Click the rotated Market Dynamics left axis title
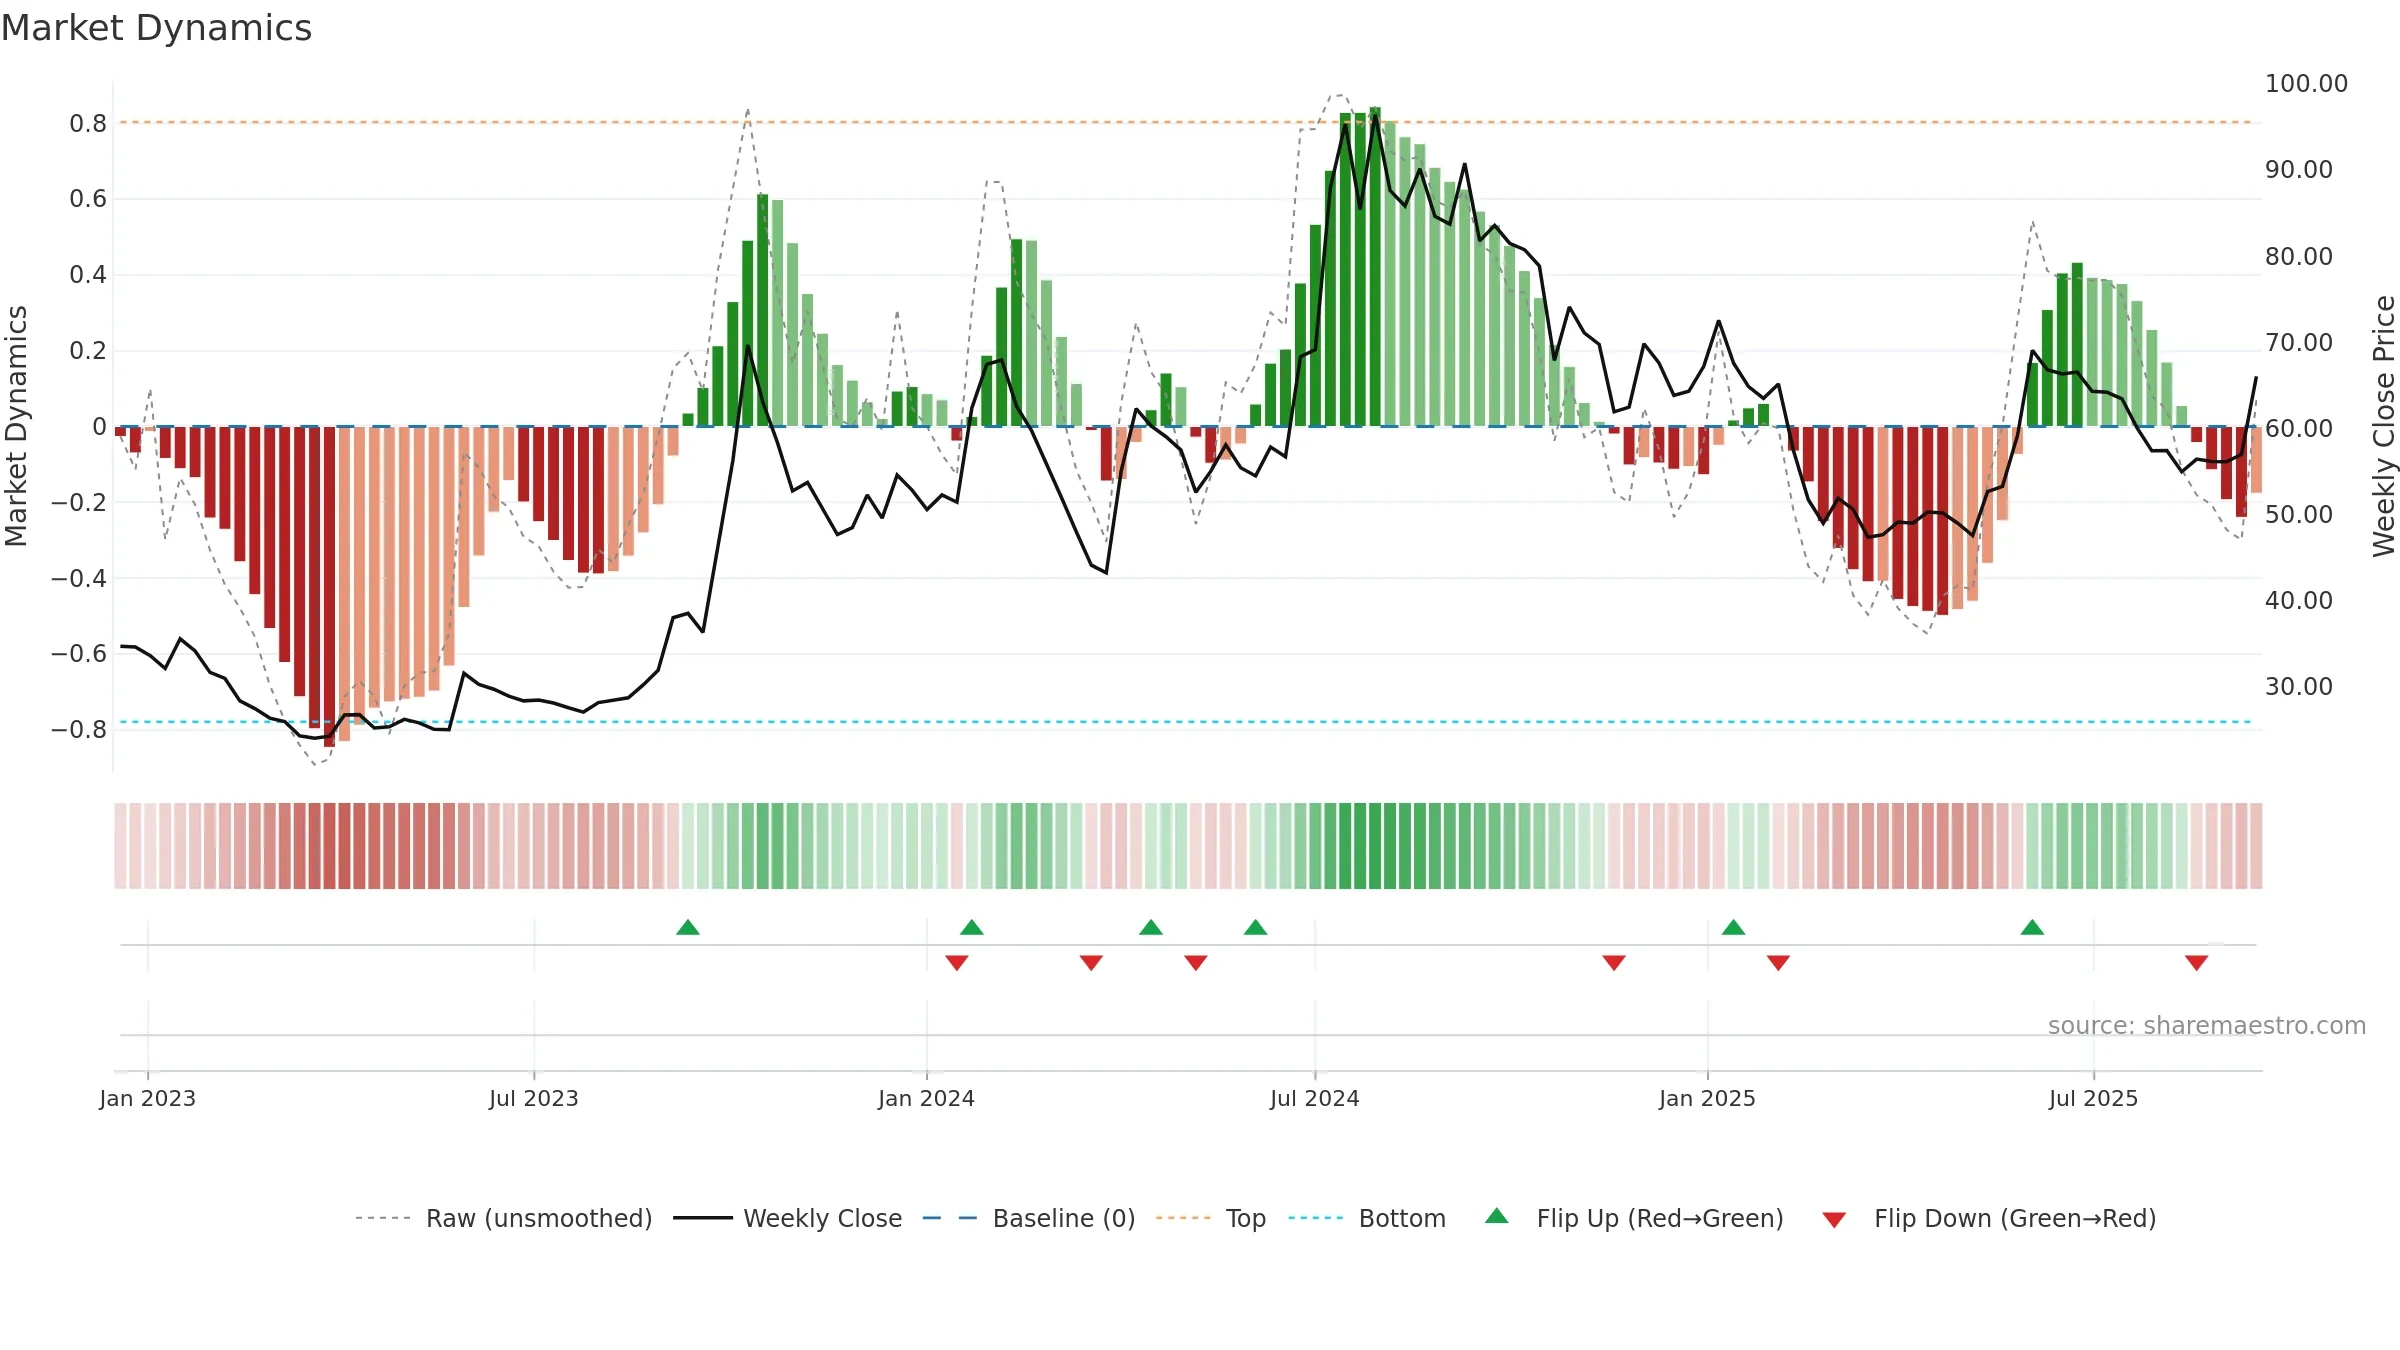This screenshot has height=1350, width=2400. [16, 426]
